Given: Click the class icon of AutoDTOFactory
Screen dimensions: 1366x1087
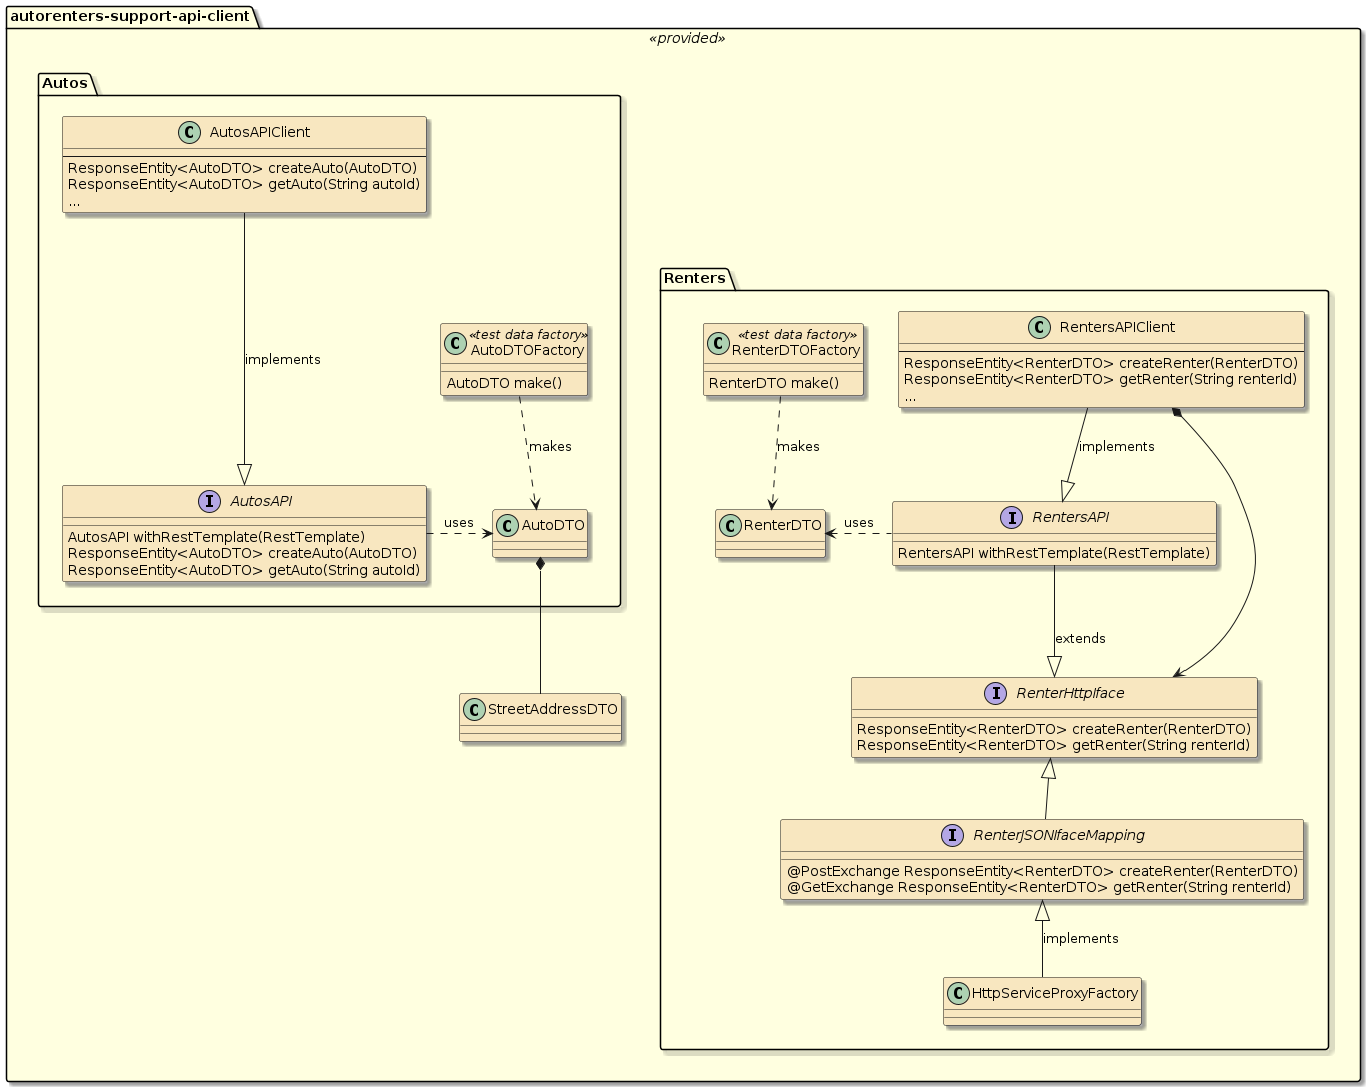Looking at the screenshot, I should coord(456,343).
